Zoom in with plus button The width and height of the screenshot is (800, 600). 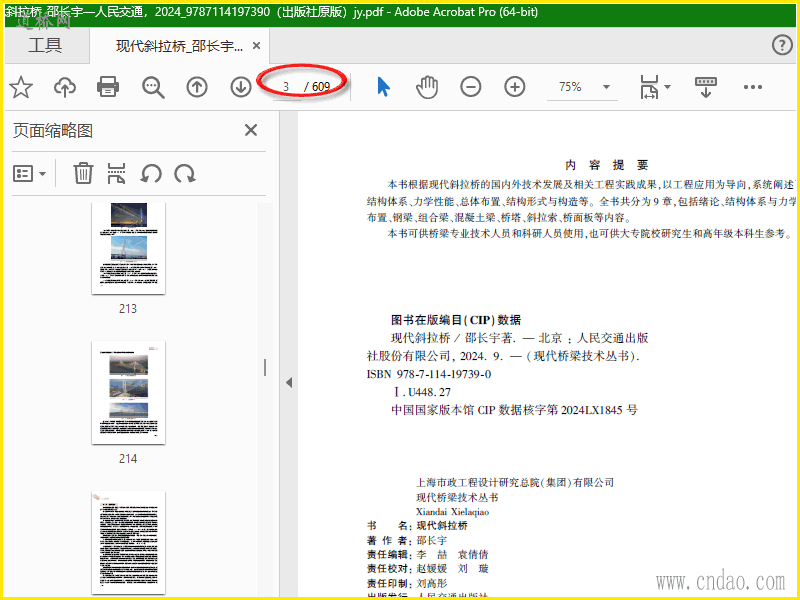coord(514,87)
